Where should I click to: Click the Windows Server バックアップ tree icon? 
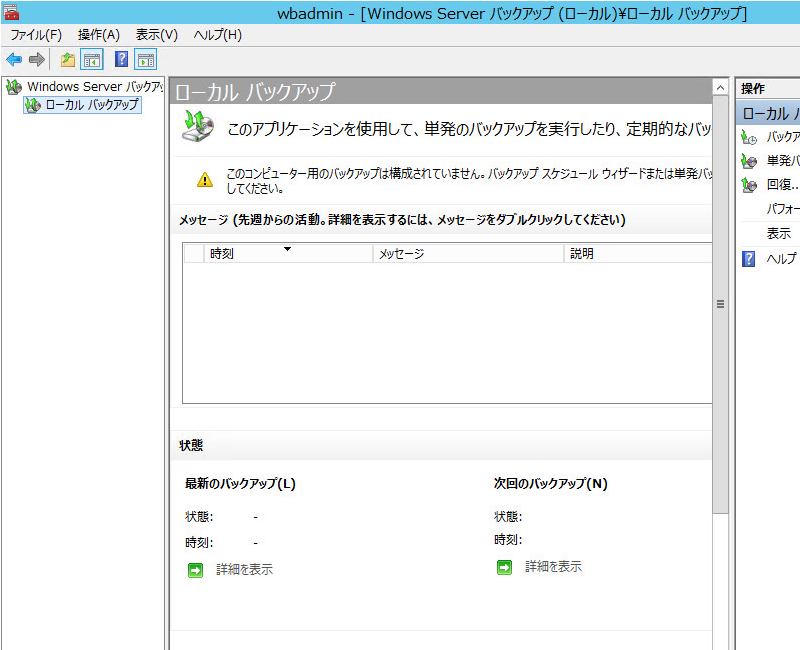coord(14,87)
